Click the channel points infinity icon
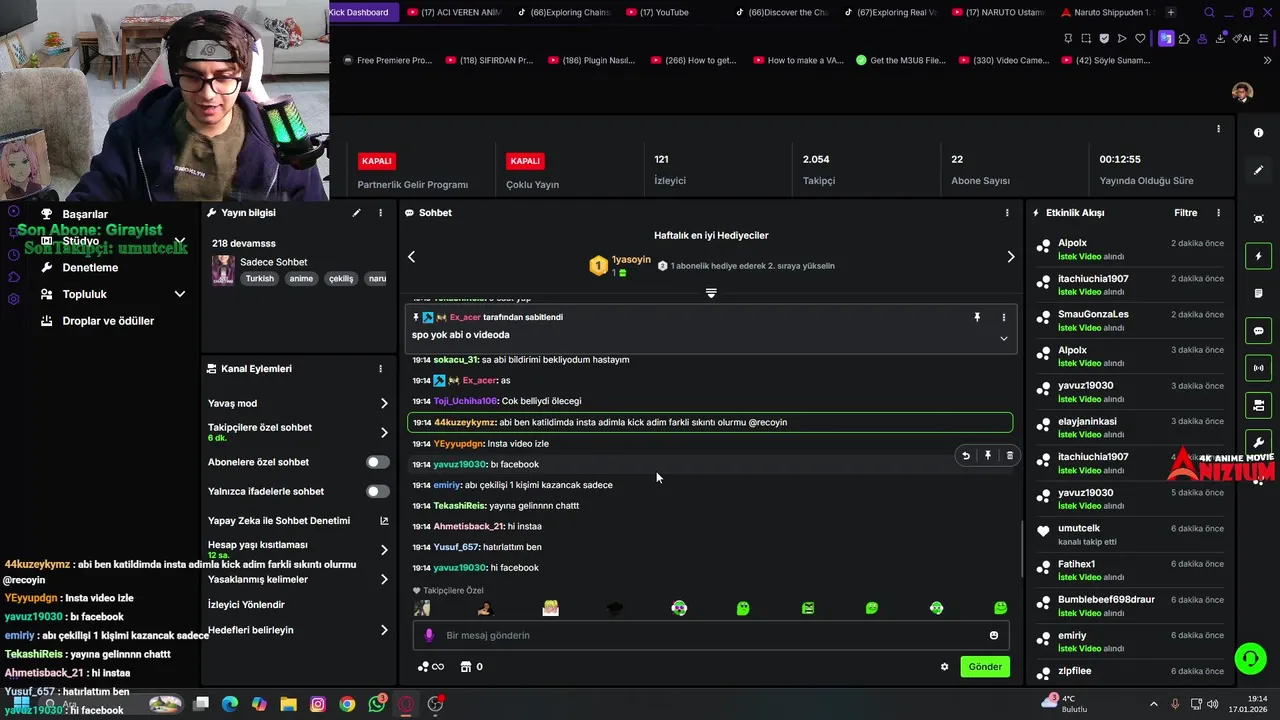This screenshot has height=720, width=1280. point(430,667)
